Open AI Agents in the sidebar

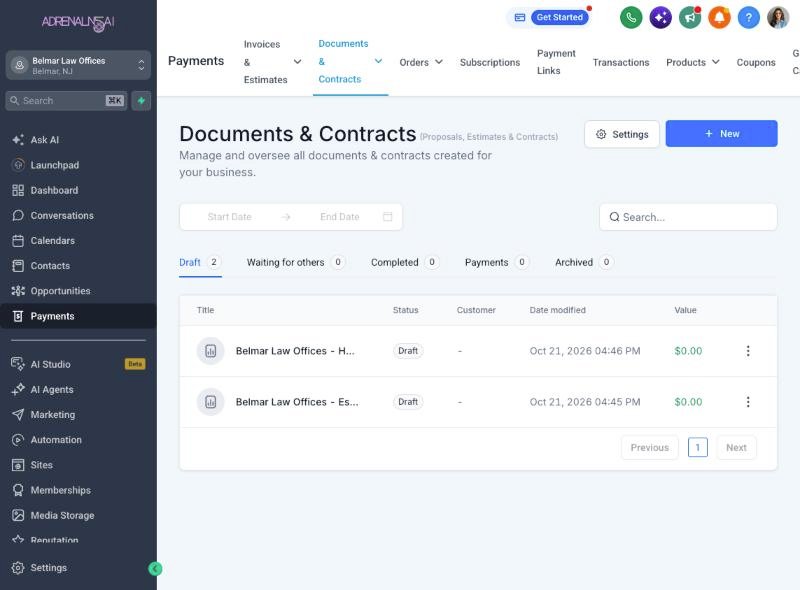(x=52, y=389)
